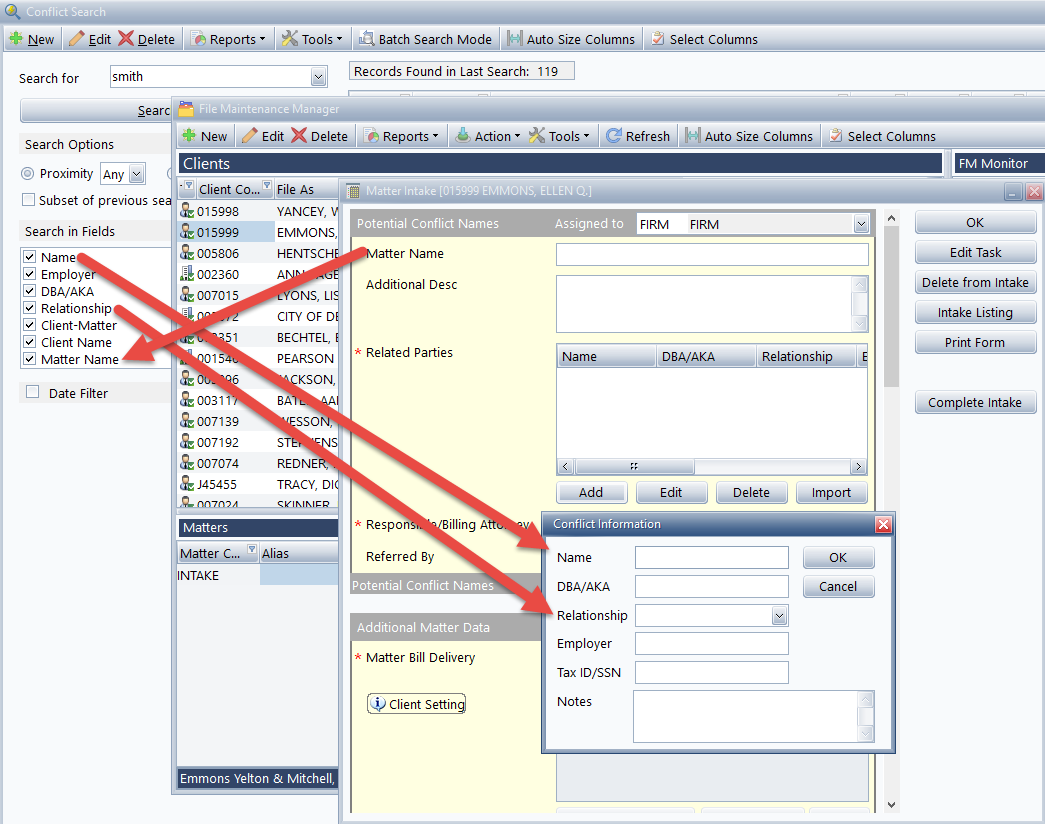This screenshot has height=824, width=1045.
Task: Click the Related Parties horizontal scrollbar
Action: point(711,467)
